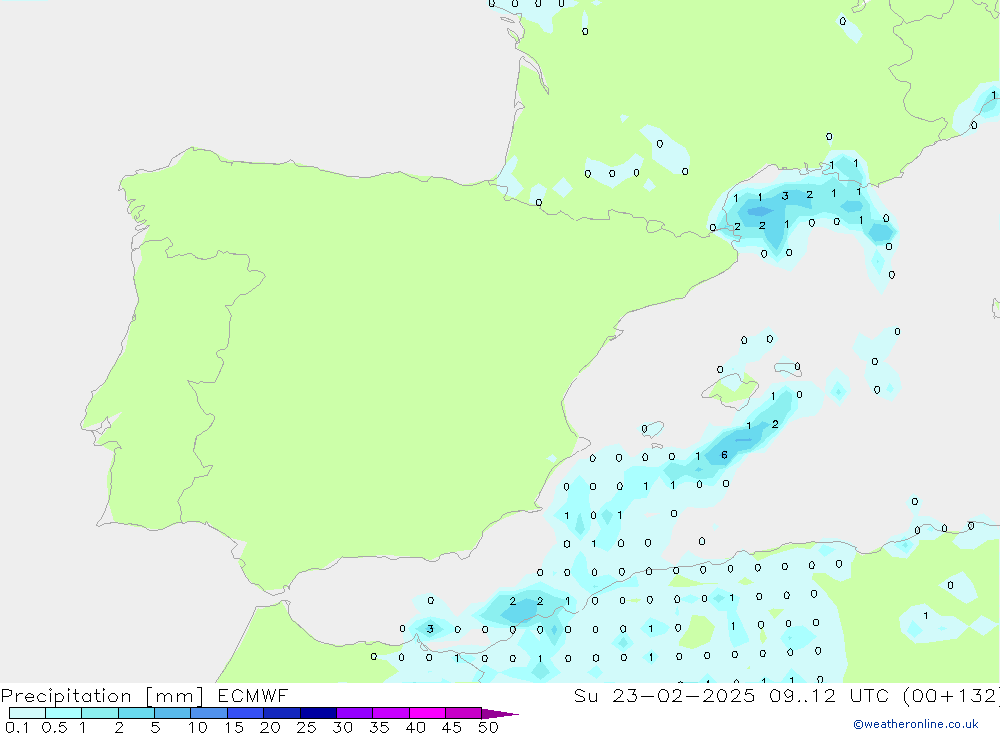1000x733 pixels.
Task: Click the '20' legend scale label
Action: click(270, 727)
